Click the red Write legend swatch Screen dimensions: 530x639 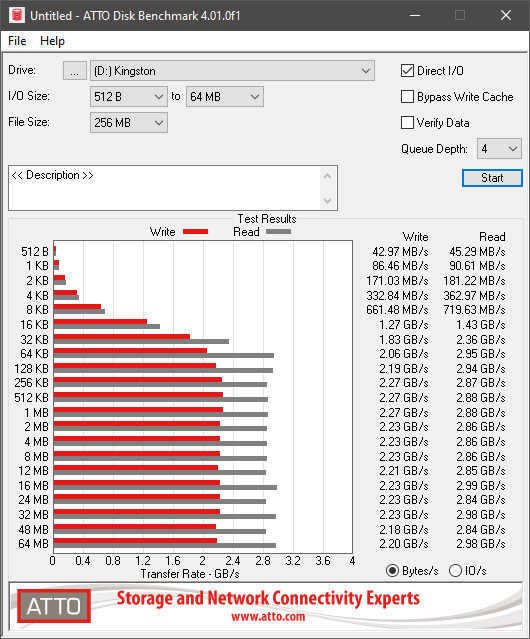[x=196, y=231]
